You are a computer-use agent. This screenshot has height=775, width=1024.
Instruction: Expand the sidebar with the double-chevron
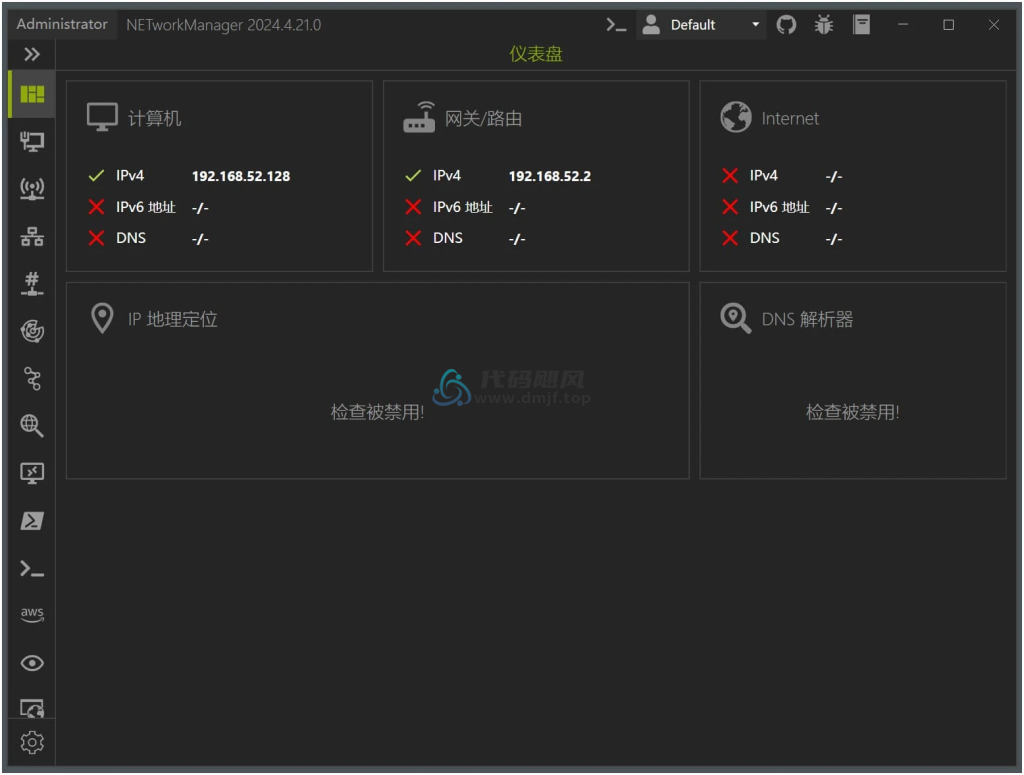click(x=31, y=54)
